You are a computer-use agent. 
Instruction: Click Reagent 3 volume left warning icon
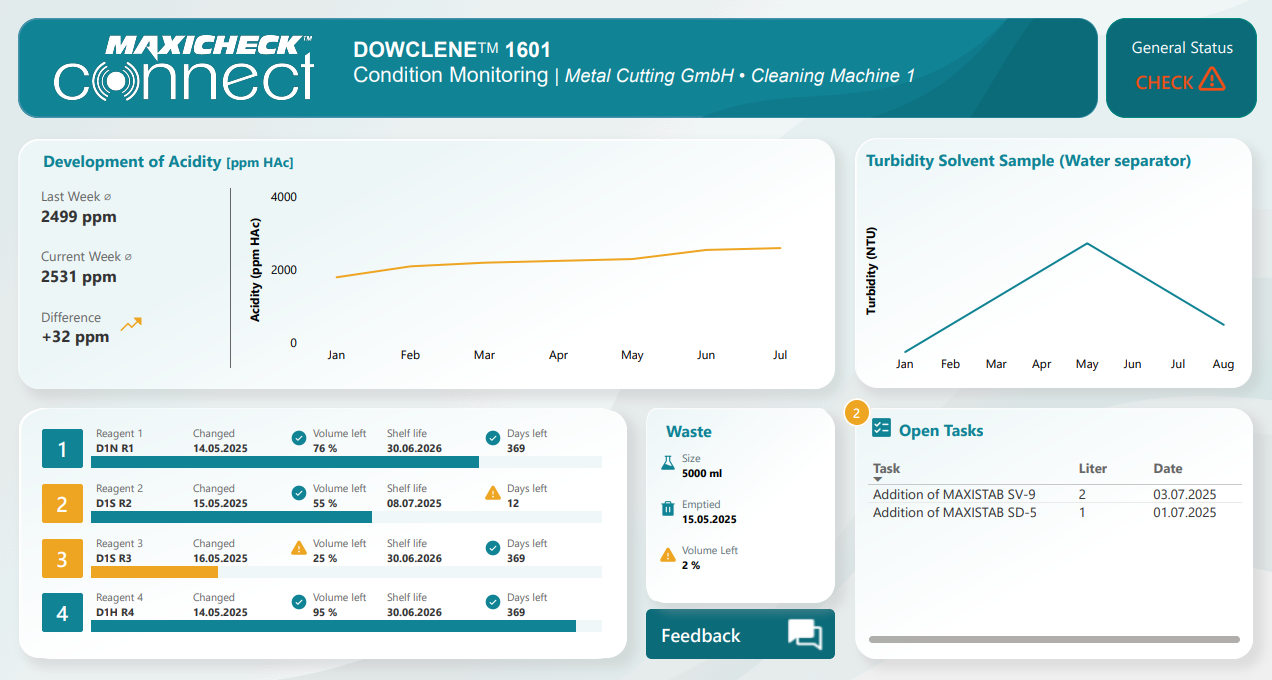tap(298, 548)
